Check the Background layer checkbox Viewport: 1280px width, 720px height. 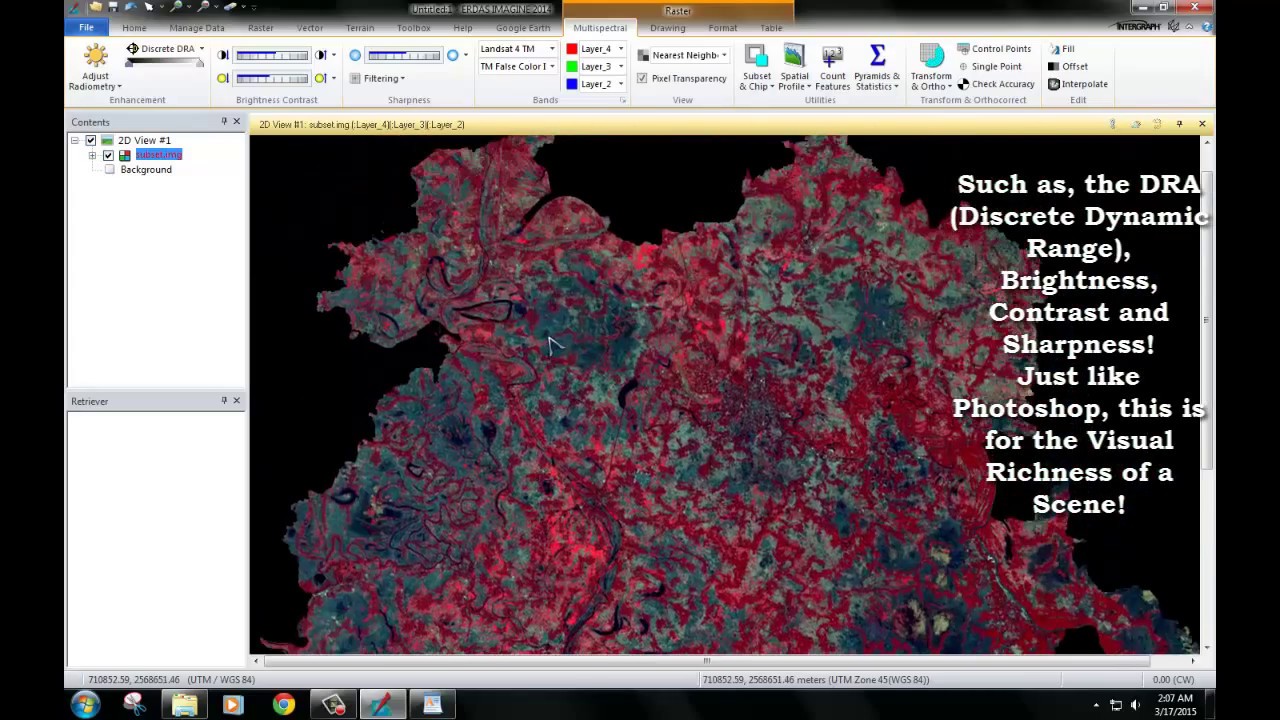point(110,170)
